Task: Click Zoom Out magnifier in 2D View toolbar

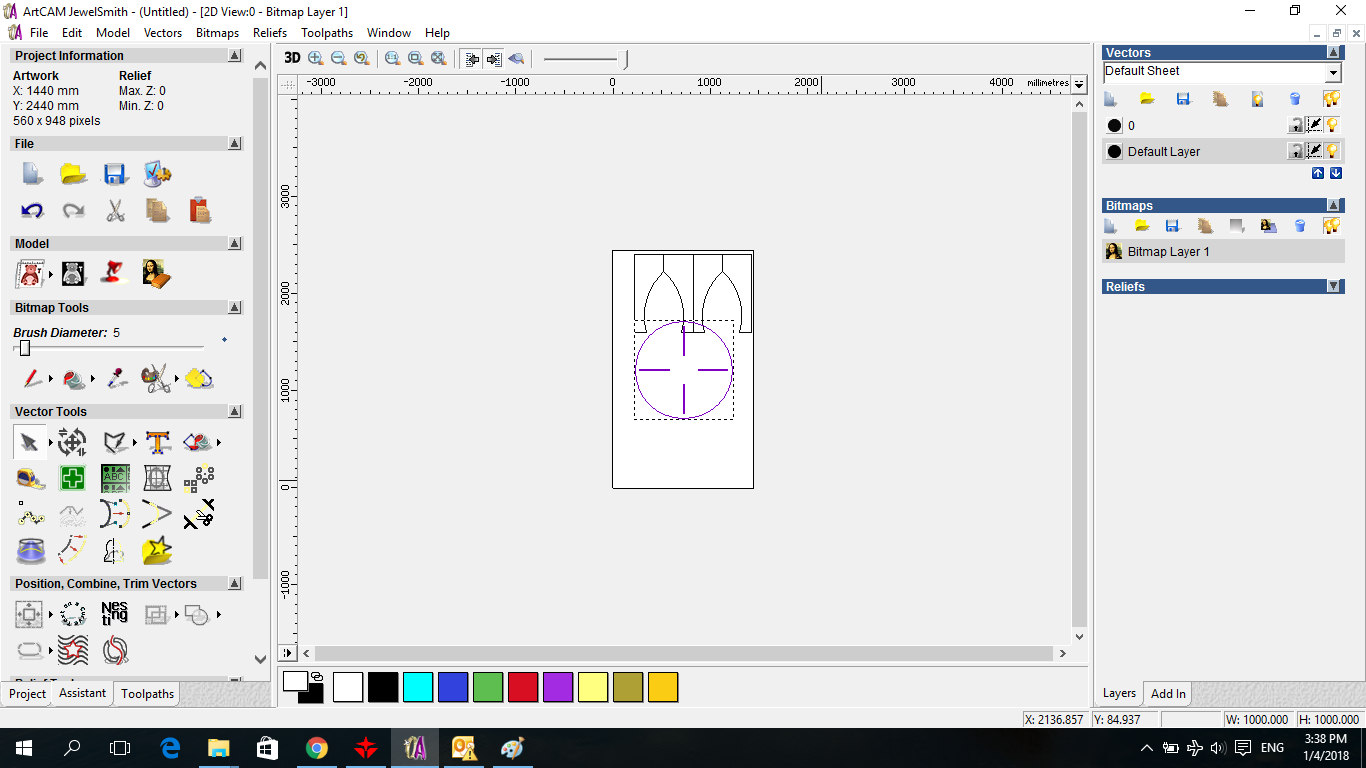Action: [x=338, y=59]
